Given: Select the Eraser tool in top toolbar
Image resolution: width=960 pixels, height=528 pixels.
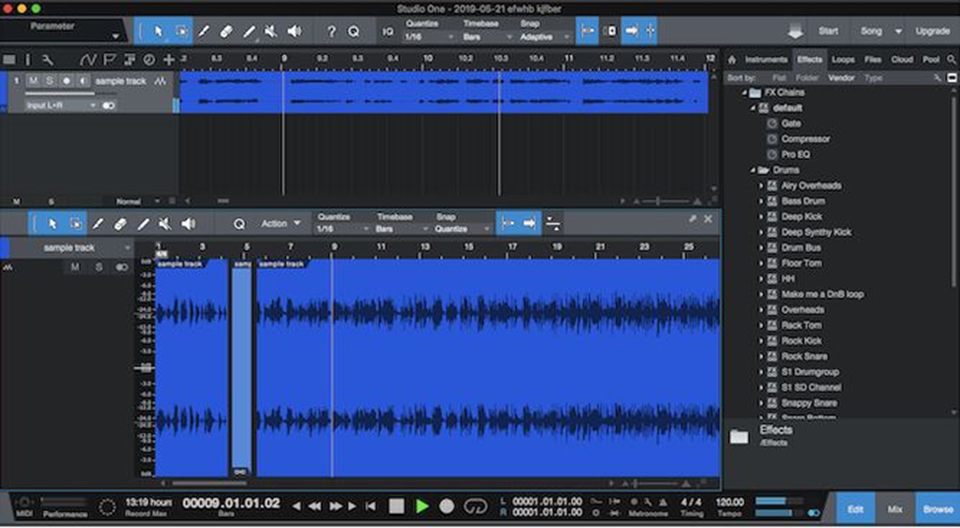Looking at the screenshot, I should [x=226, y=31].
